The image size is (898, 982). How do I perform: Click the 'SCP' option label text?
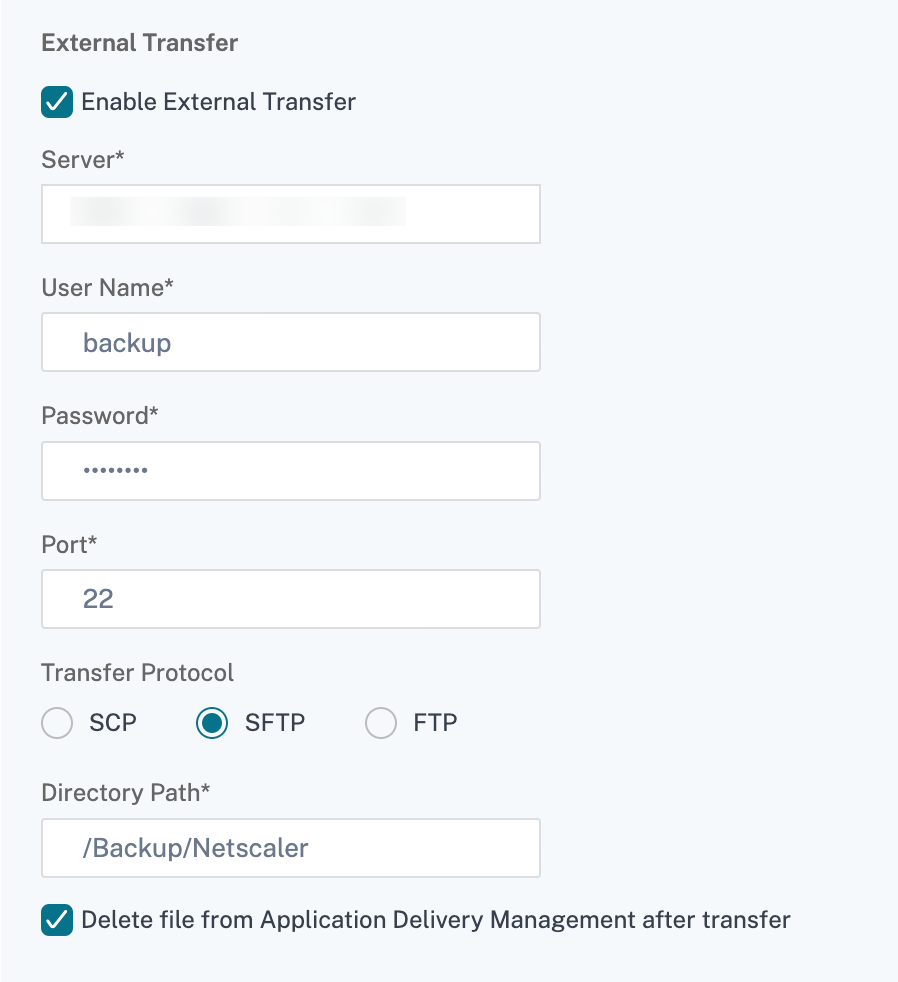tap(113, 723)
